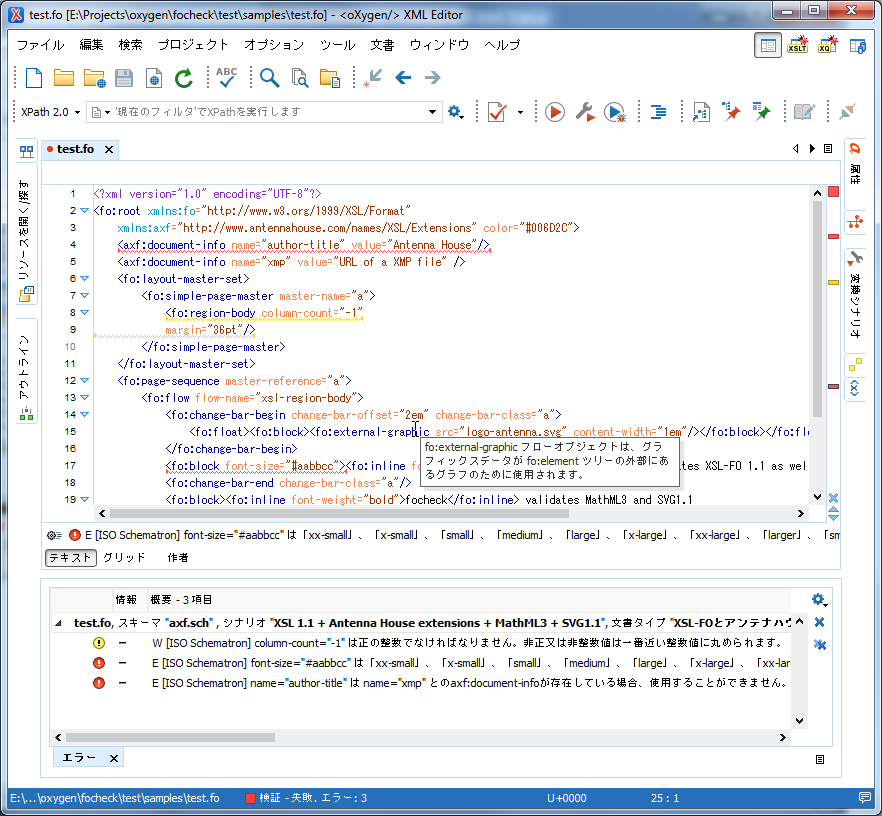This screenshot has height=816, width=882.
Task: Expand XPath expression history dropdown
Action: (432, 112)
